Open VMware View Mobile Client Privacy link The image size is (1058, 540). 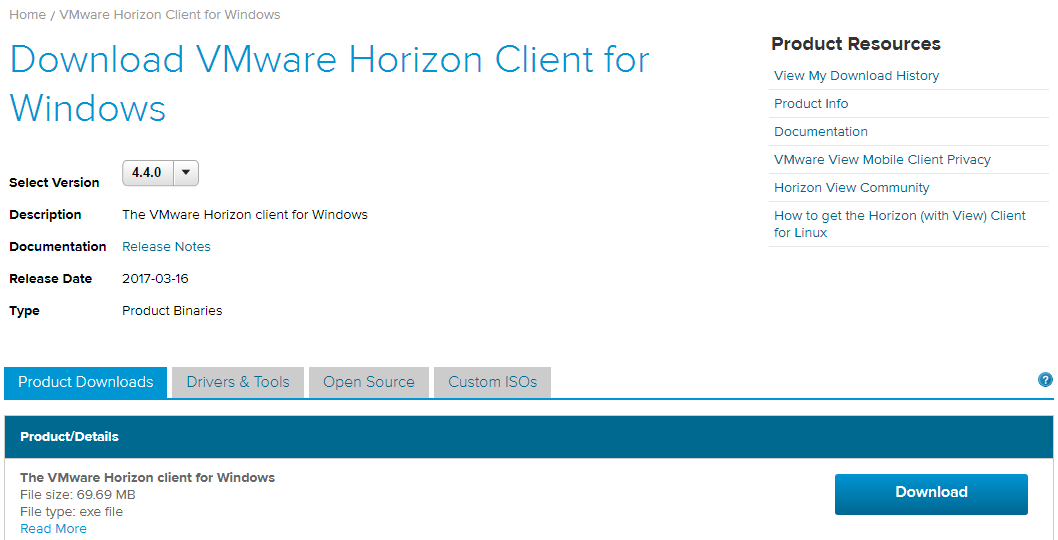[882, 160]
